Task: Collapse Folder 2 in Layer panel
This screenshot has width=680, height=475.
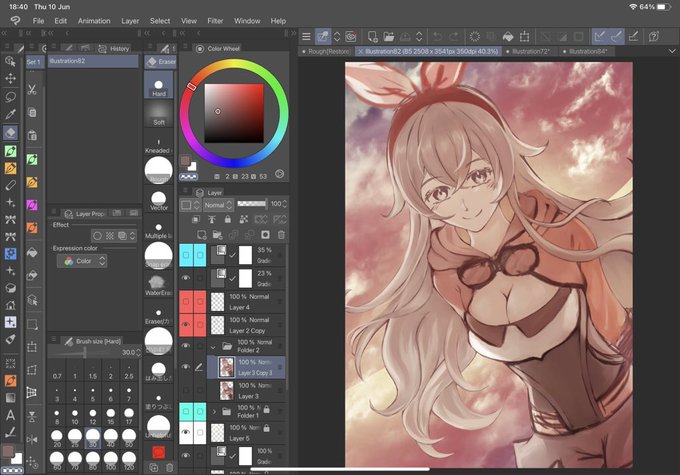Action: point(213,347)
